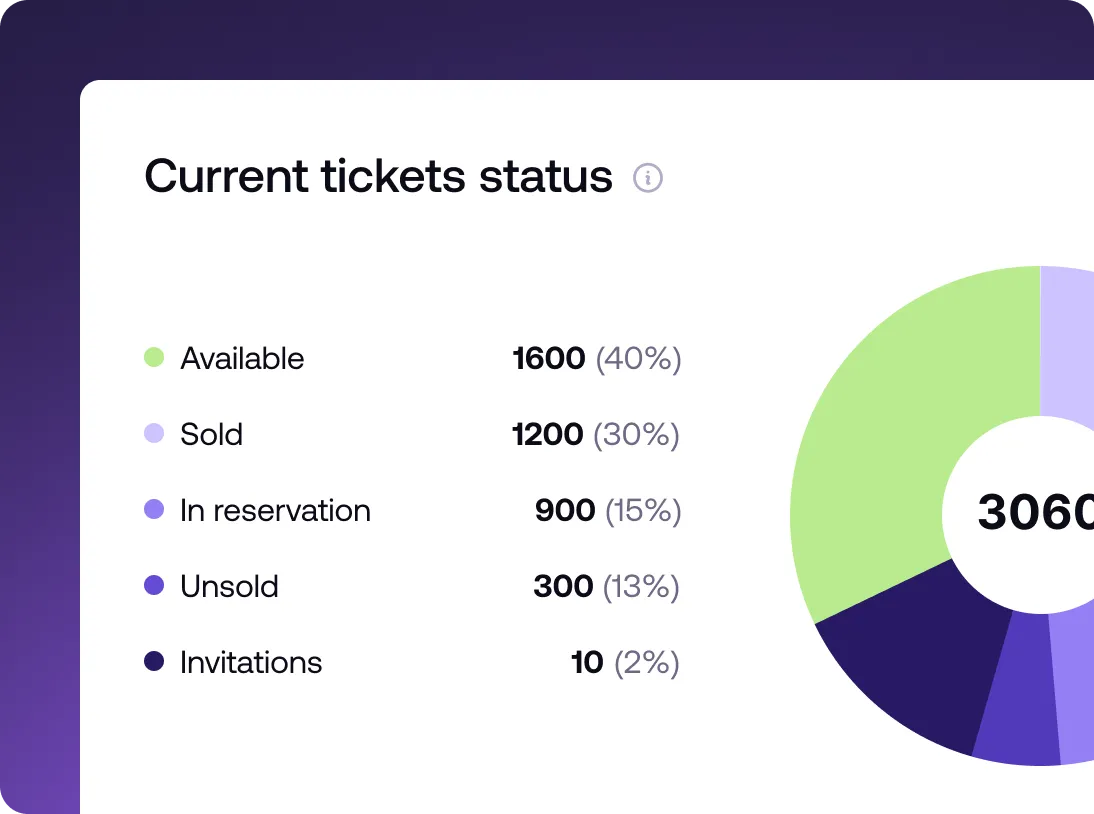Toggle the Sold series in the legend
The image size is (1094, 814).
point(211,434)
